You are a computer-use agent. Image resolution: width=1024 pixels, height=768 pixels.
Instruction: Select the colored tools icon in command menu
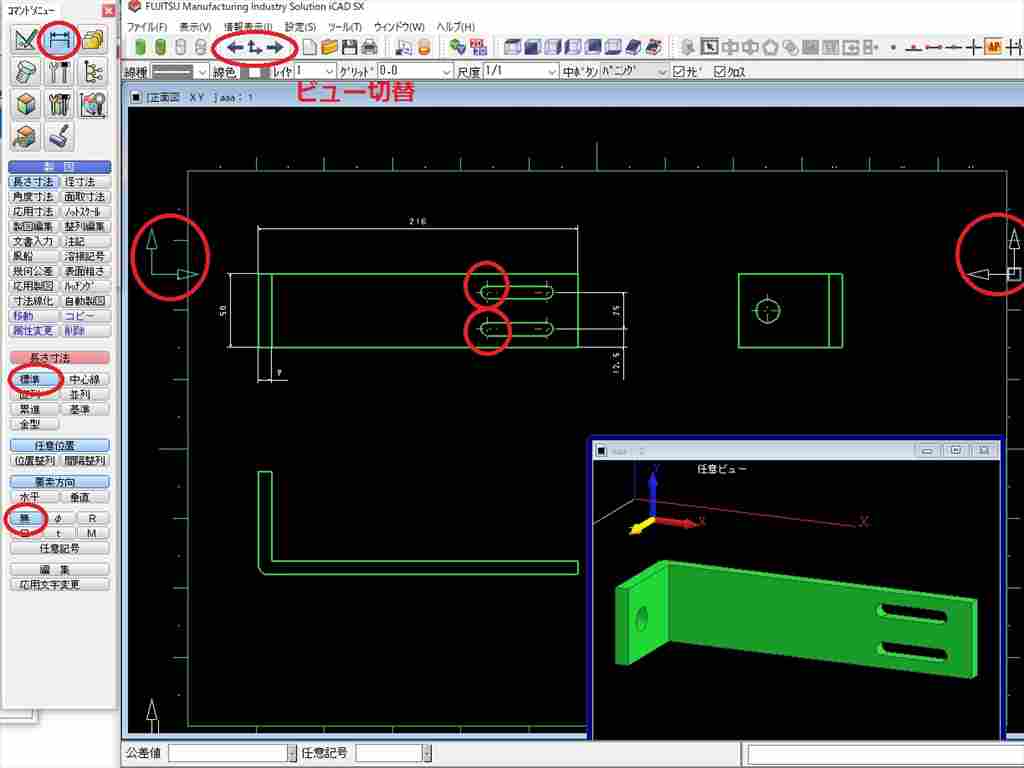coord(59,104)
